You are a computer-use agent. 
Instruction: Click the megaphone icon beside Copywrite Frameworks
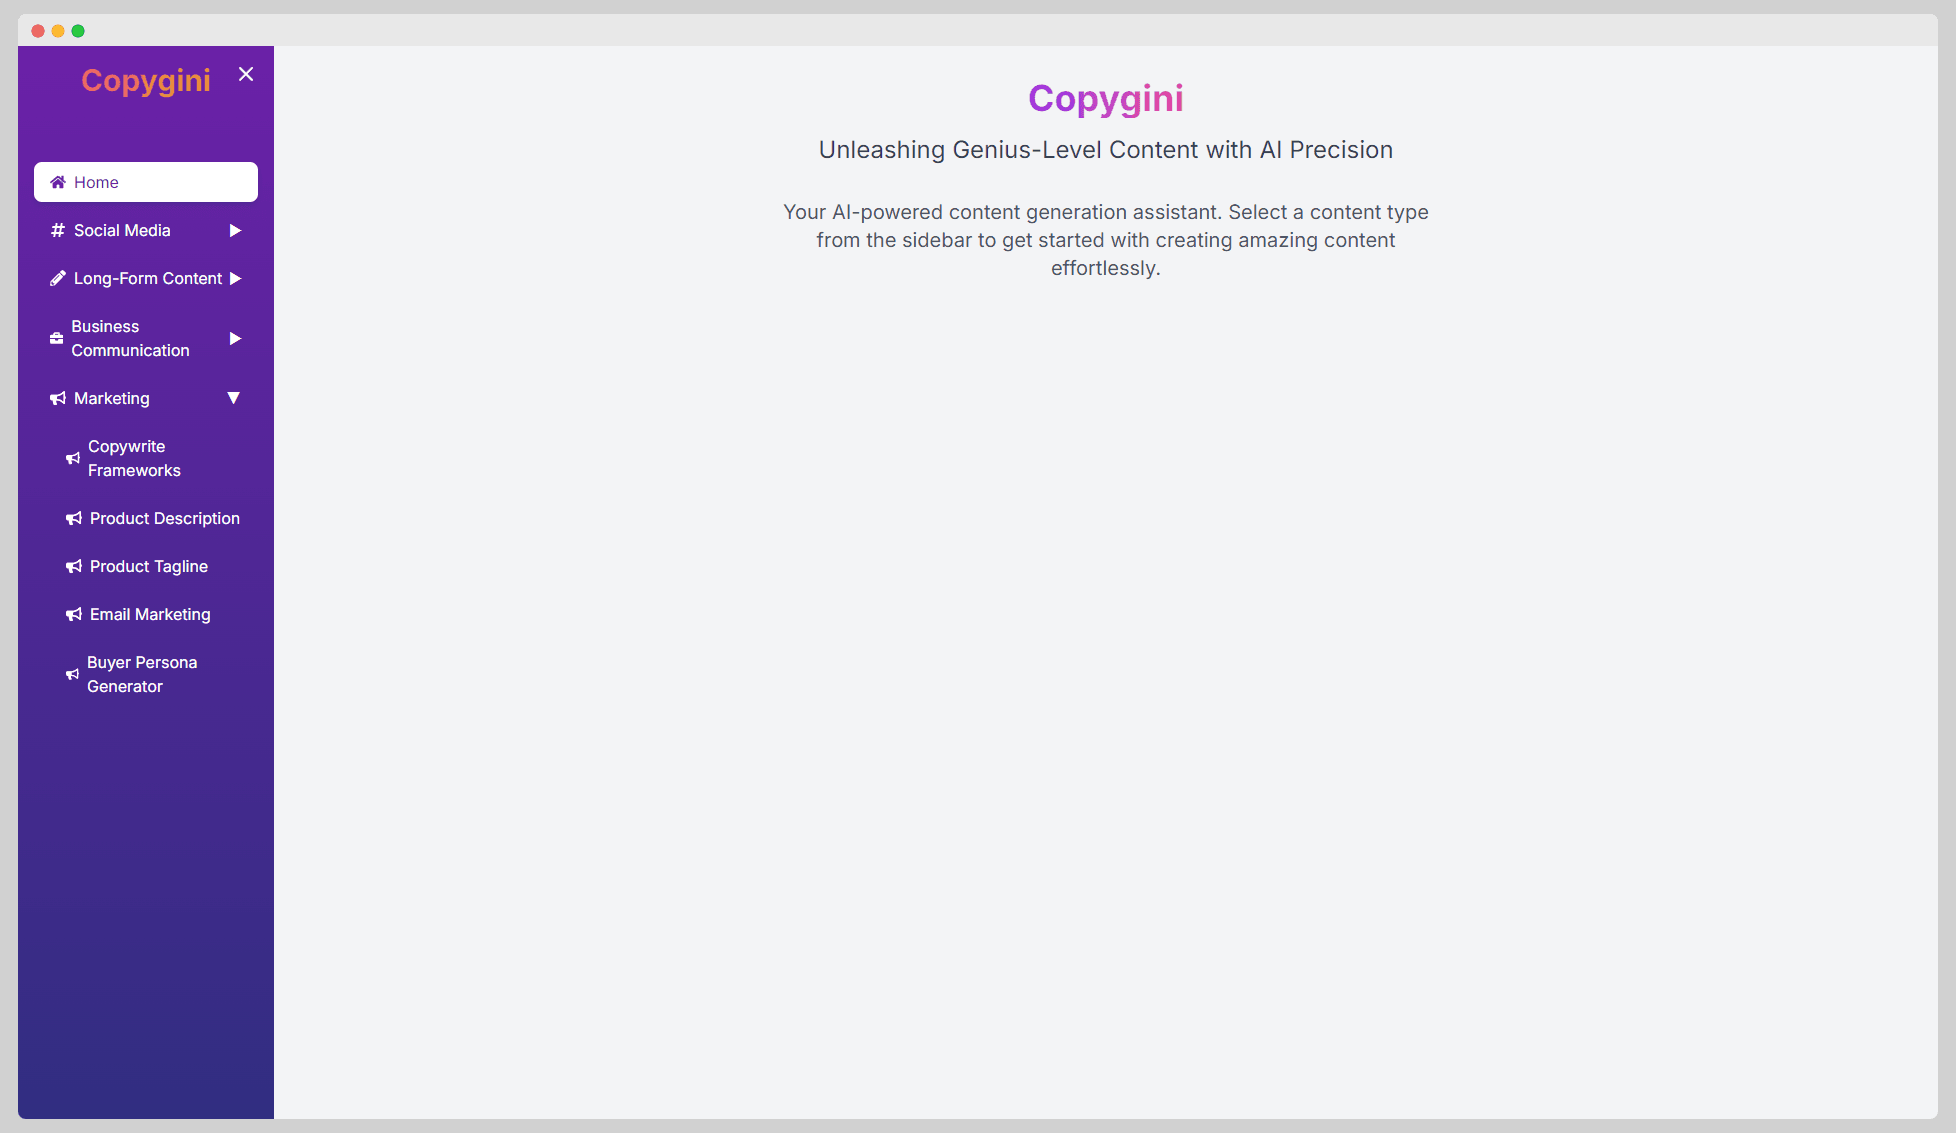[73, 458]
